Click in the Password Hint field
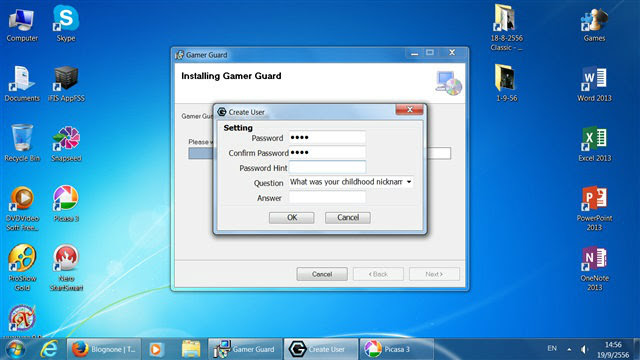Screen dimensions: 640x360 pyautogui.click(x=327, y=167)
